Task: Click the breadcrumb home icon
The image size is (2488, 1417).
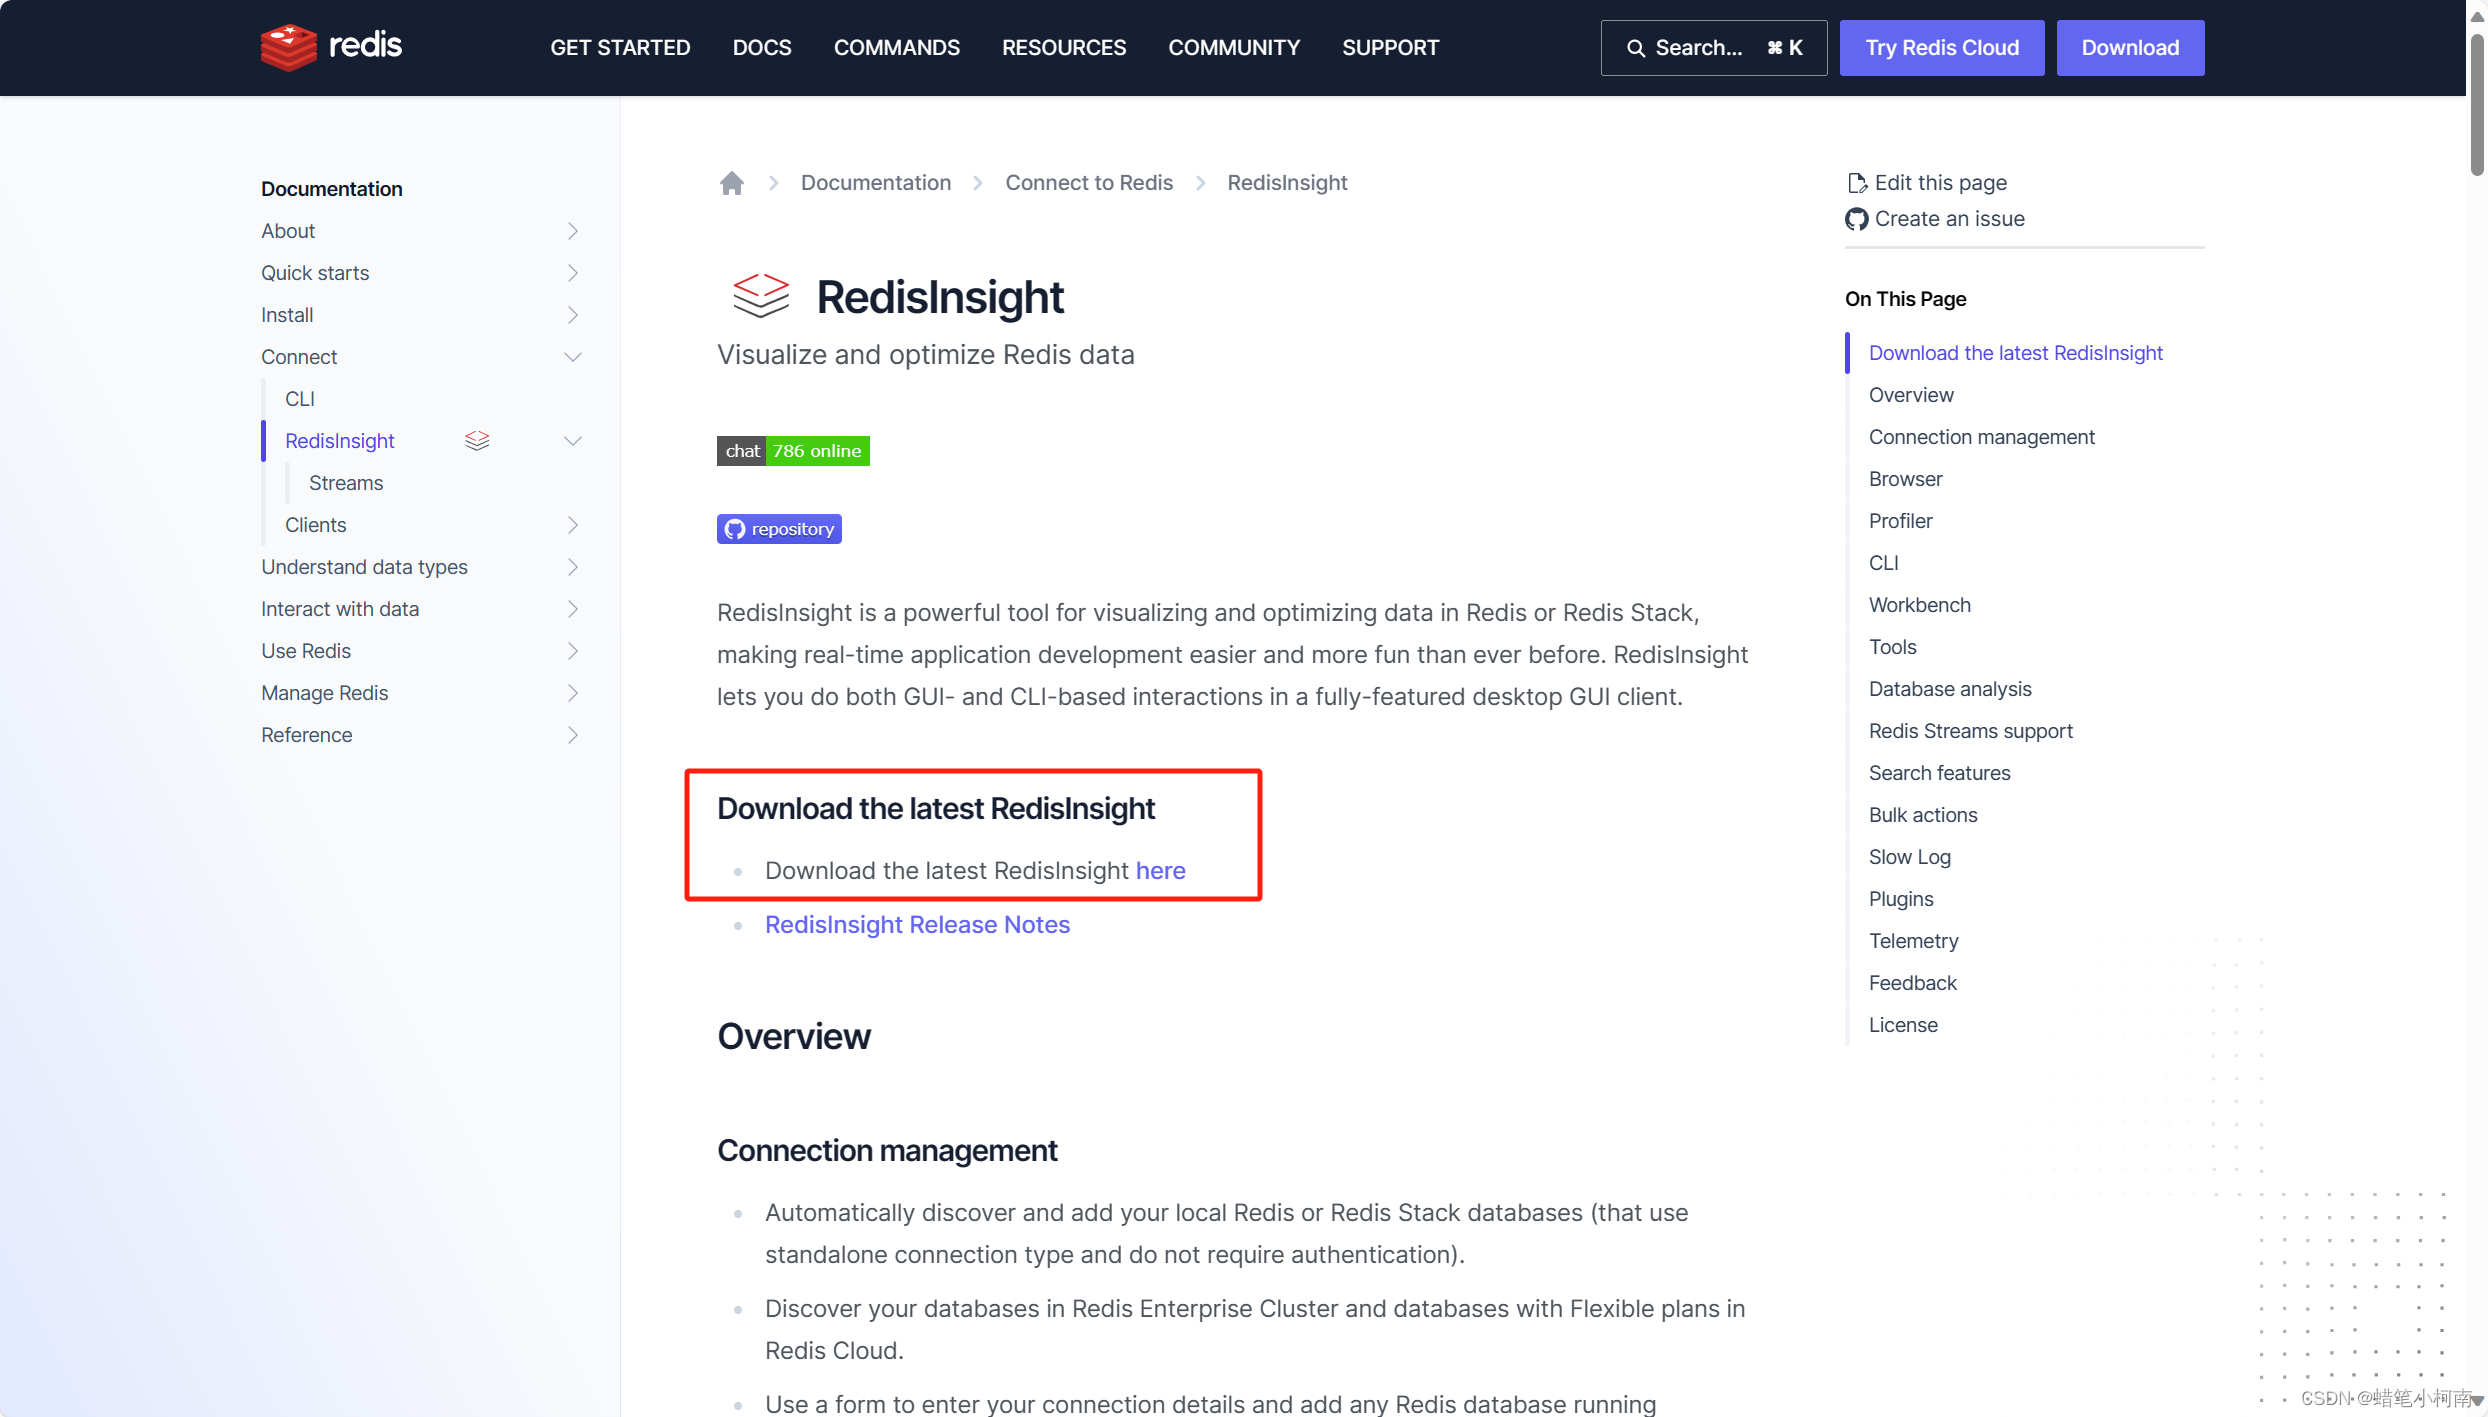Action: point(730,183)
